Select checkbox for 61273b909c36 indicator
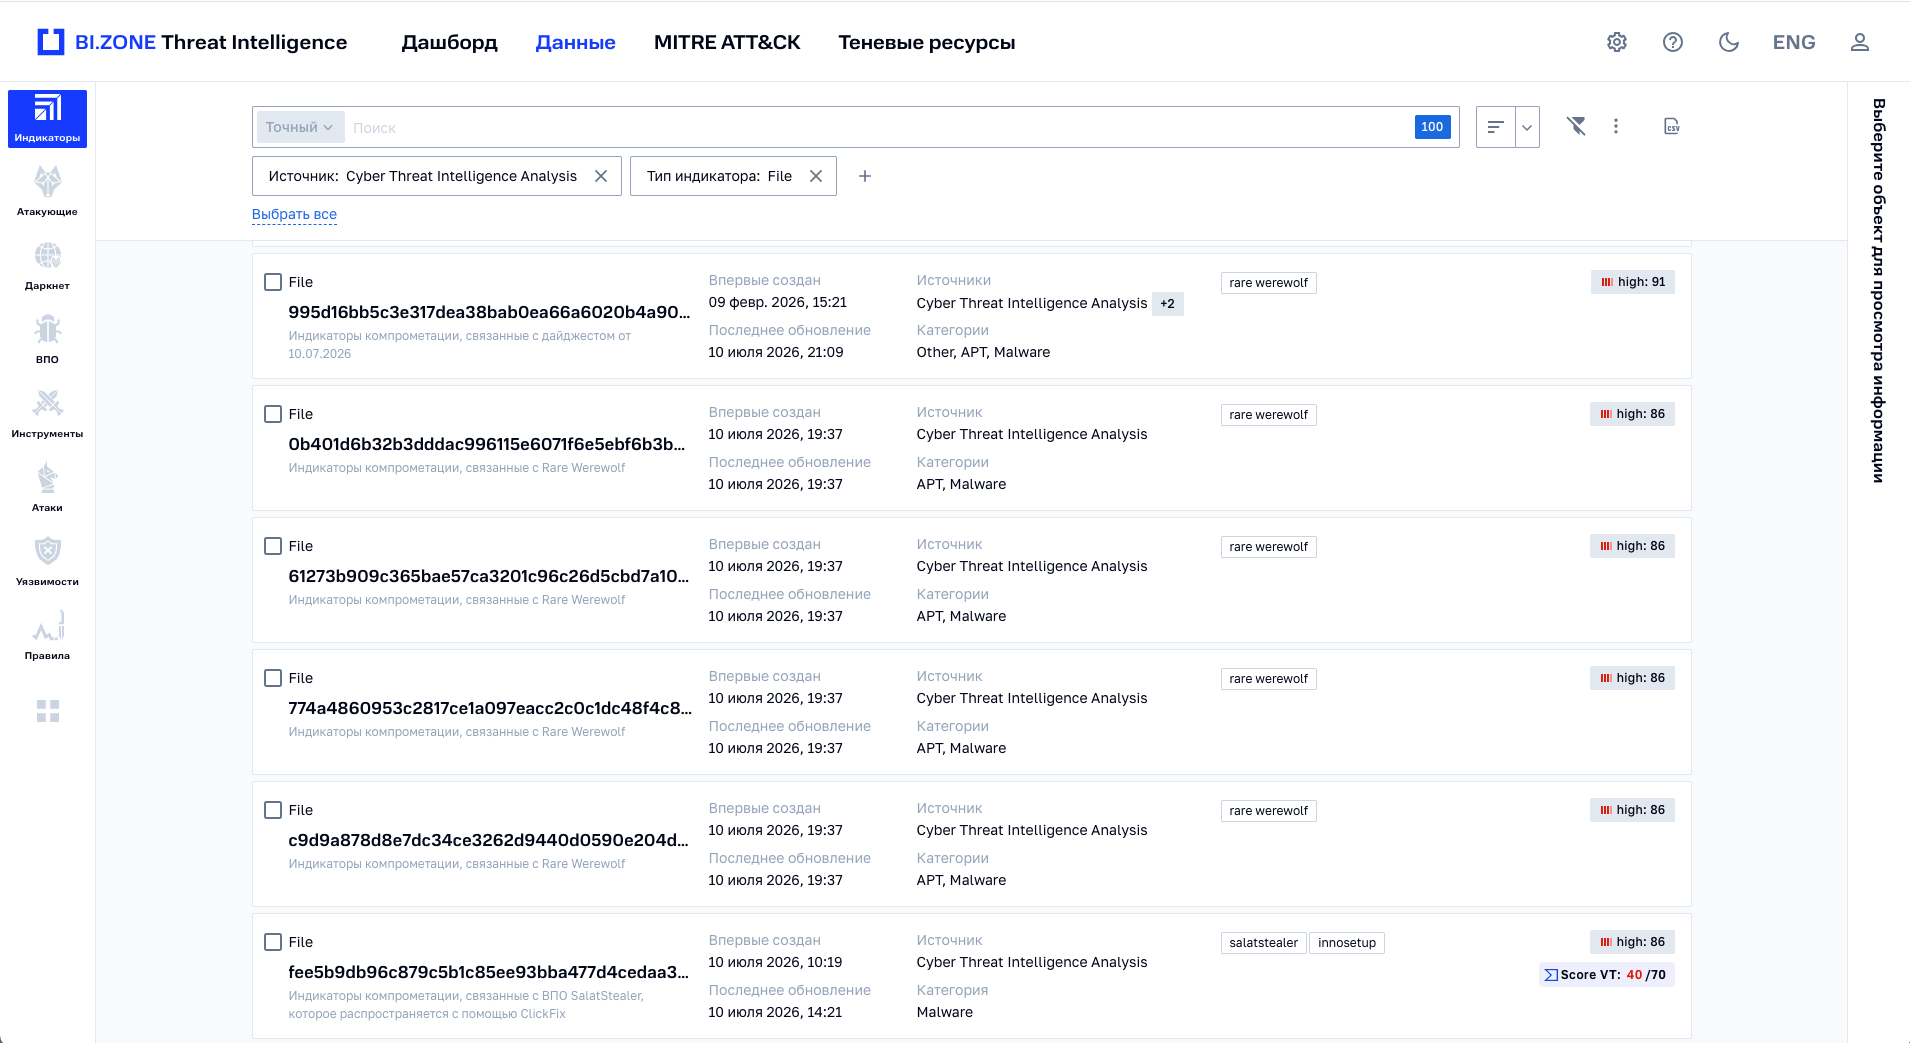The height and width of the screenshot is (1043, 1910). click(x=273, y=546)
